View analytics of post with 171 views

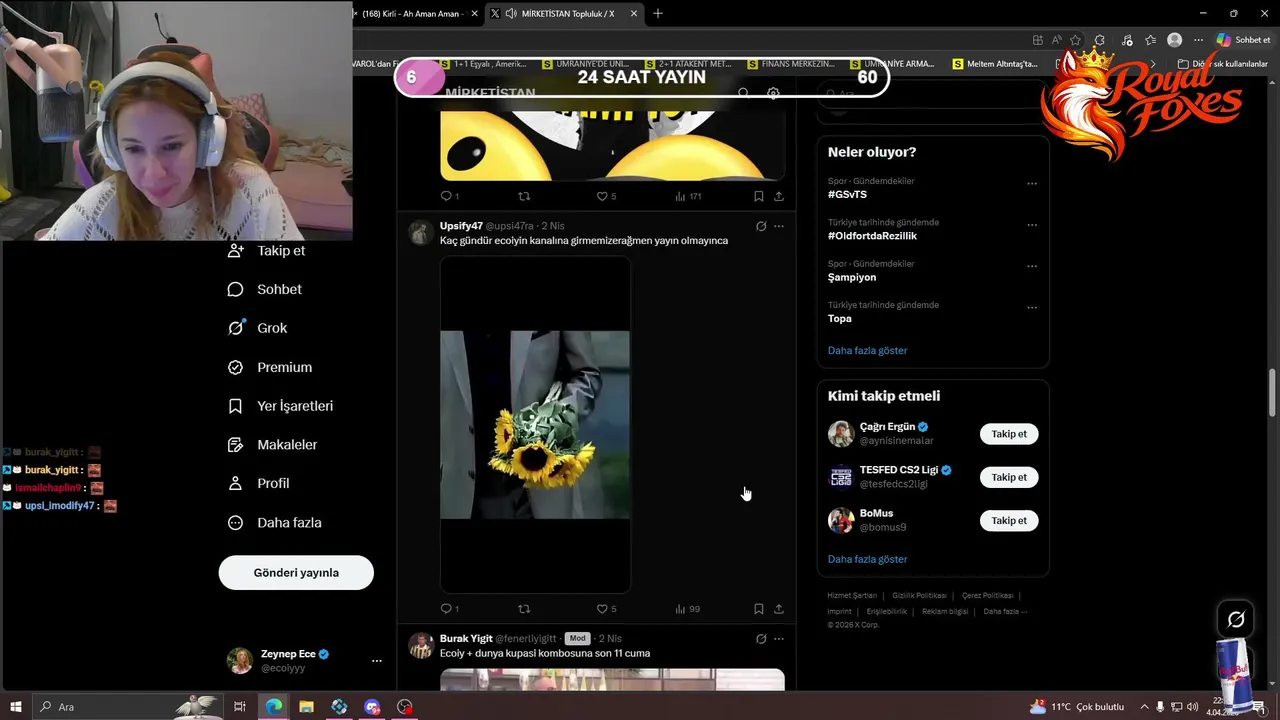[x=688, y=196]
